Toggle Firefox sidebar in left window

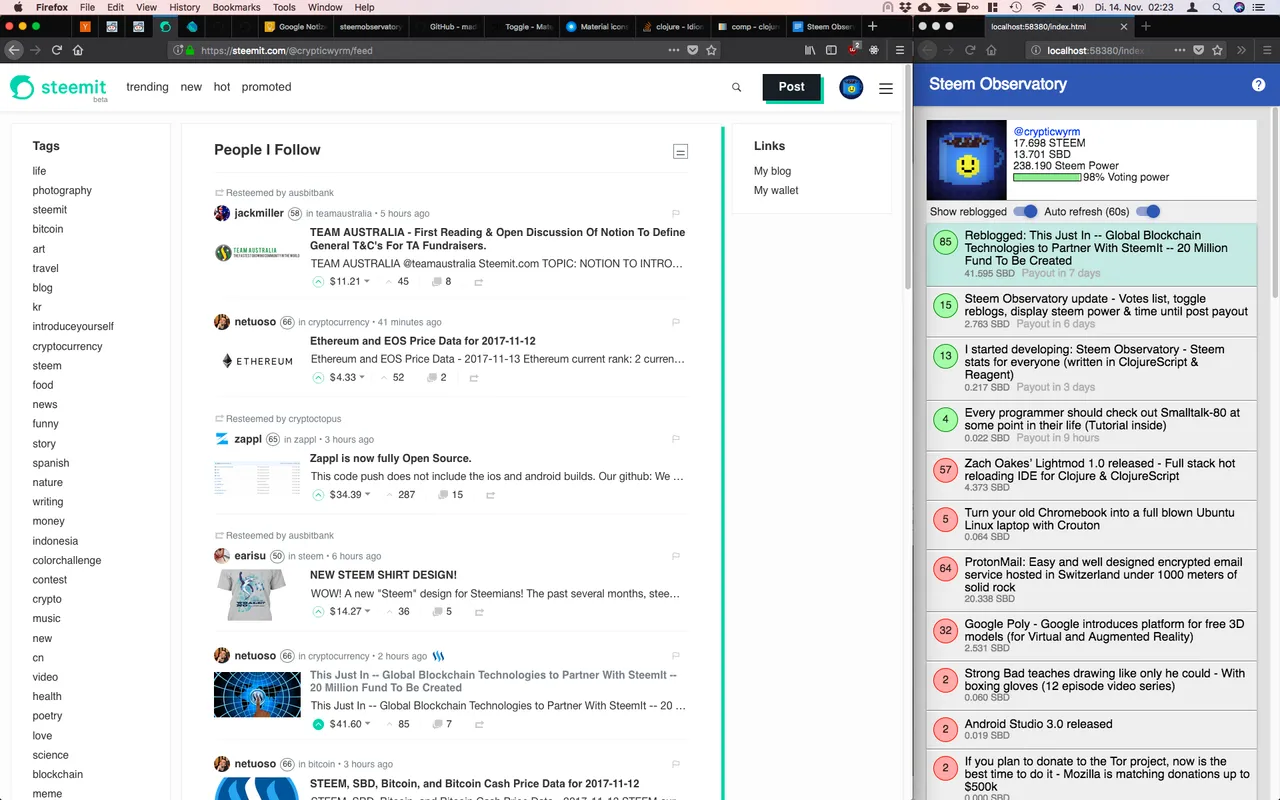pyautogui.click(x=831, y=50)
